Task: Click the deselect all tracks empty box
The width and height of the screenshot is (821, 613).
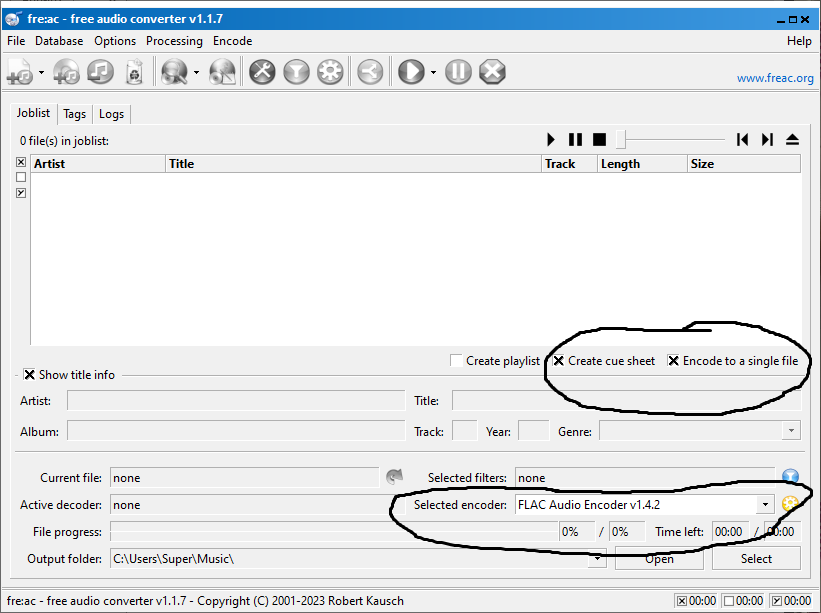Action: click(21, 177)
